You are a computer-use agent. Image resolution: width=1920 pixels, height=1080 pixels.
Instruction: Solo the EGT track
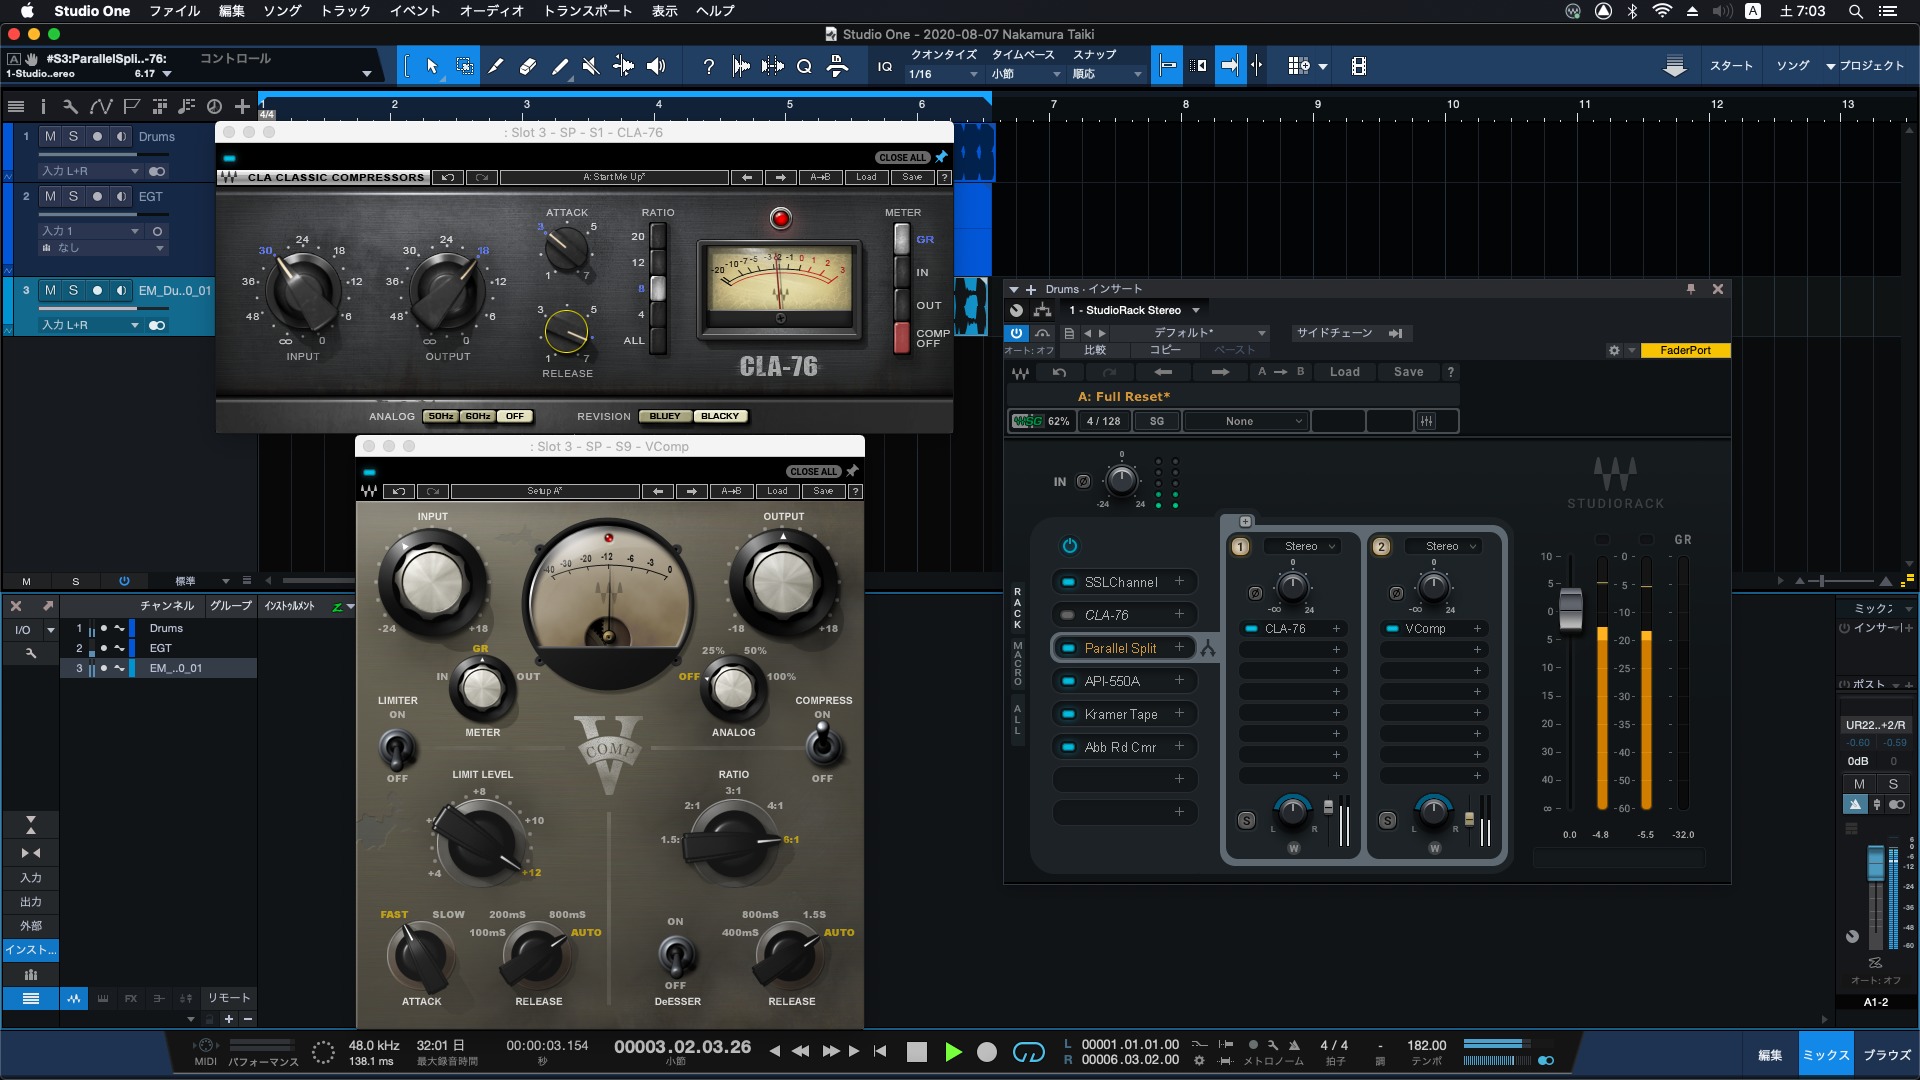pyautogui.click(x=73, y=196)
